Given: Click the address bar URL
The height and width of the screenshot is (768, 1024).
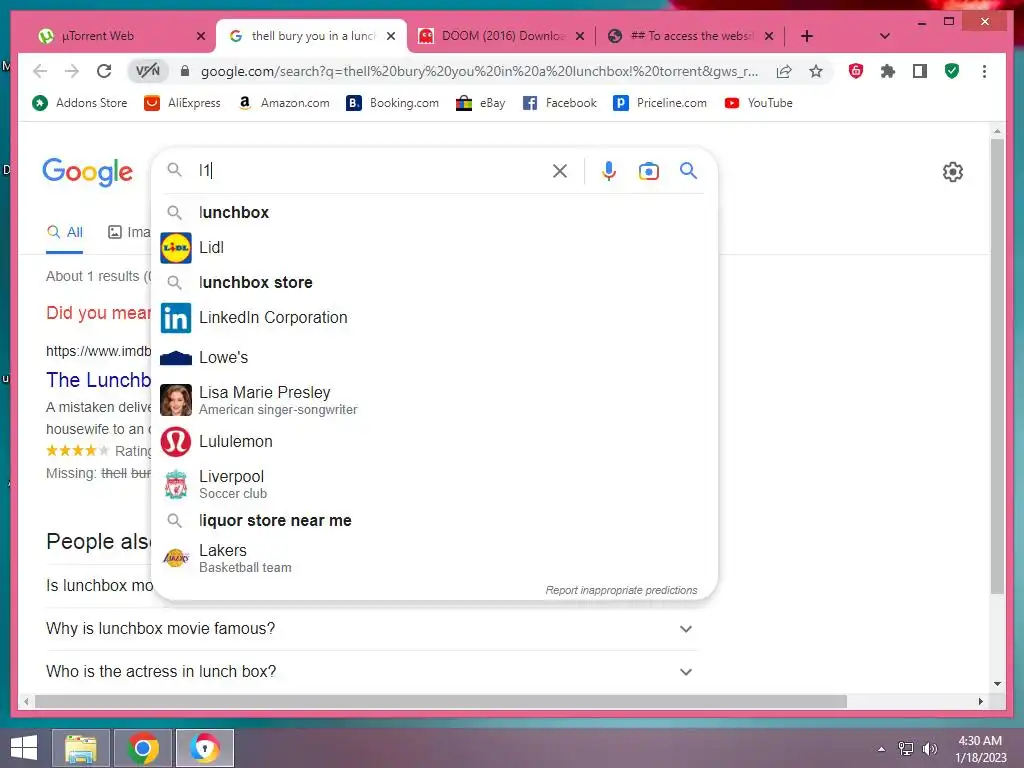Looking at the screenshot, I should click(479, 71).
